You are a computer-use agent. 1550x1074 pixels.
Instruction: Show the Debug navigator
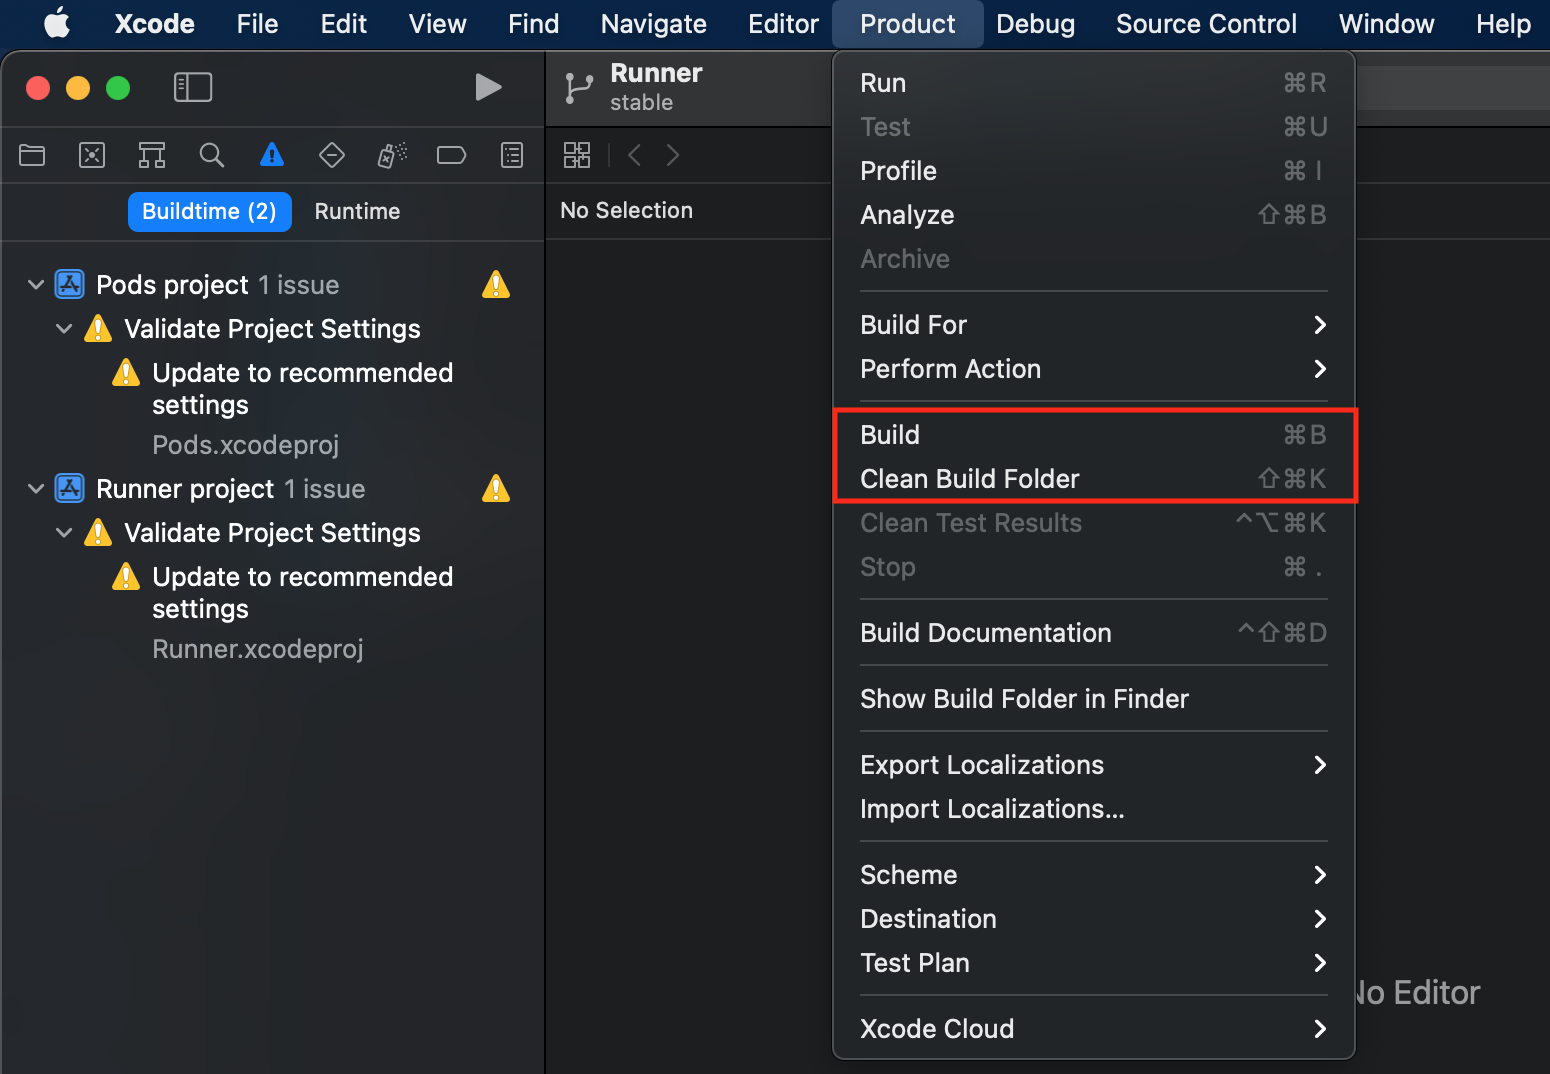click(392, 155)
